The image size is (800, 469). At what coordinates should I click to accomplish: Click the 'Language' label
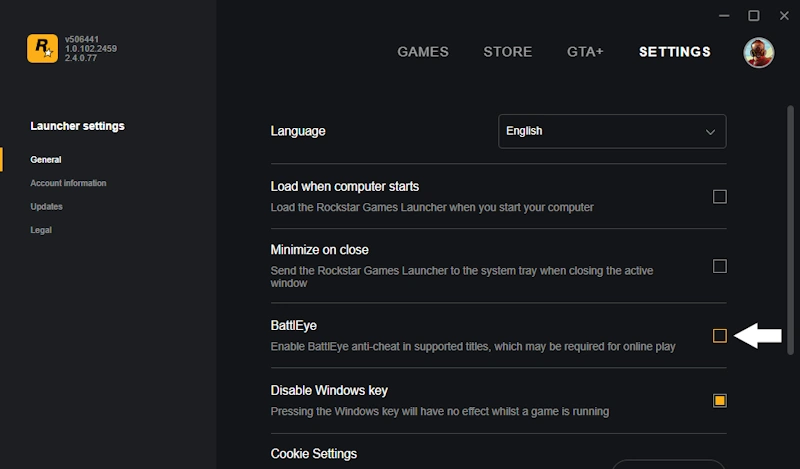click(298, 131)
